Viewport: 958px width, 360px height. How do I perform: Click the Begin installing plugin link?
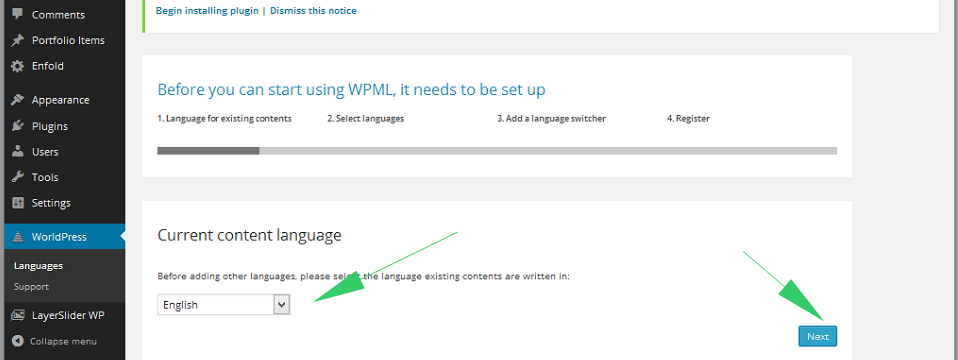coord(207,10)
